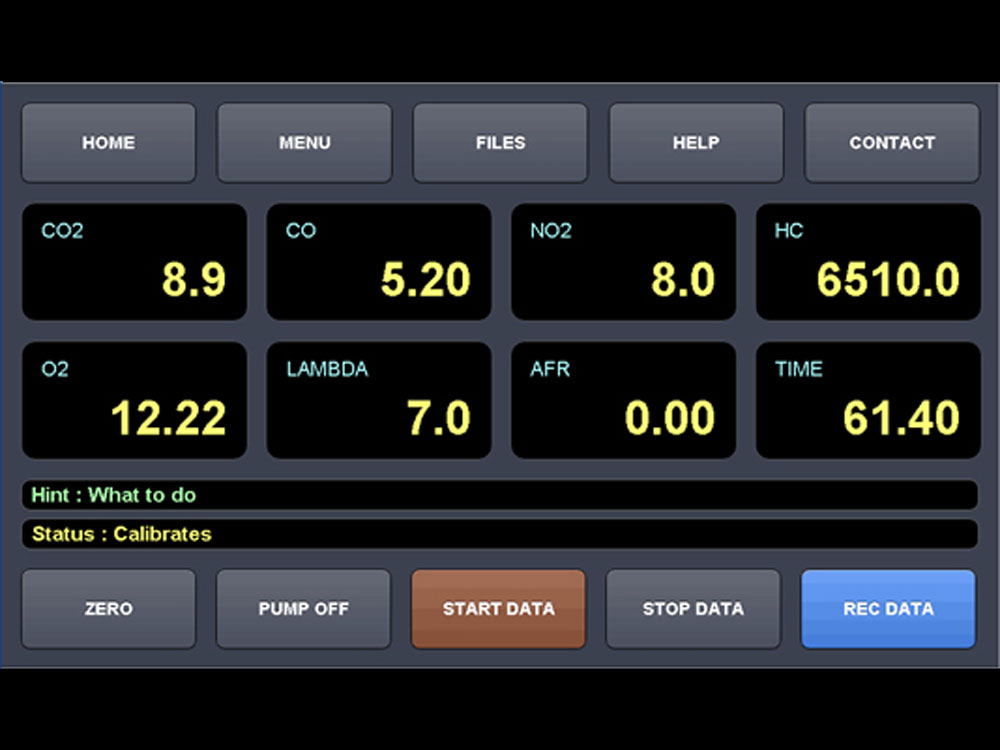1000x750 pixels.
Task: Toggle the PUMP OFF button
Action: (x=303, y=609)
